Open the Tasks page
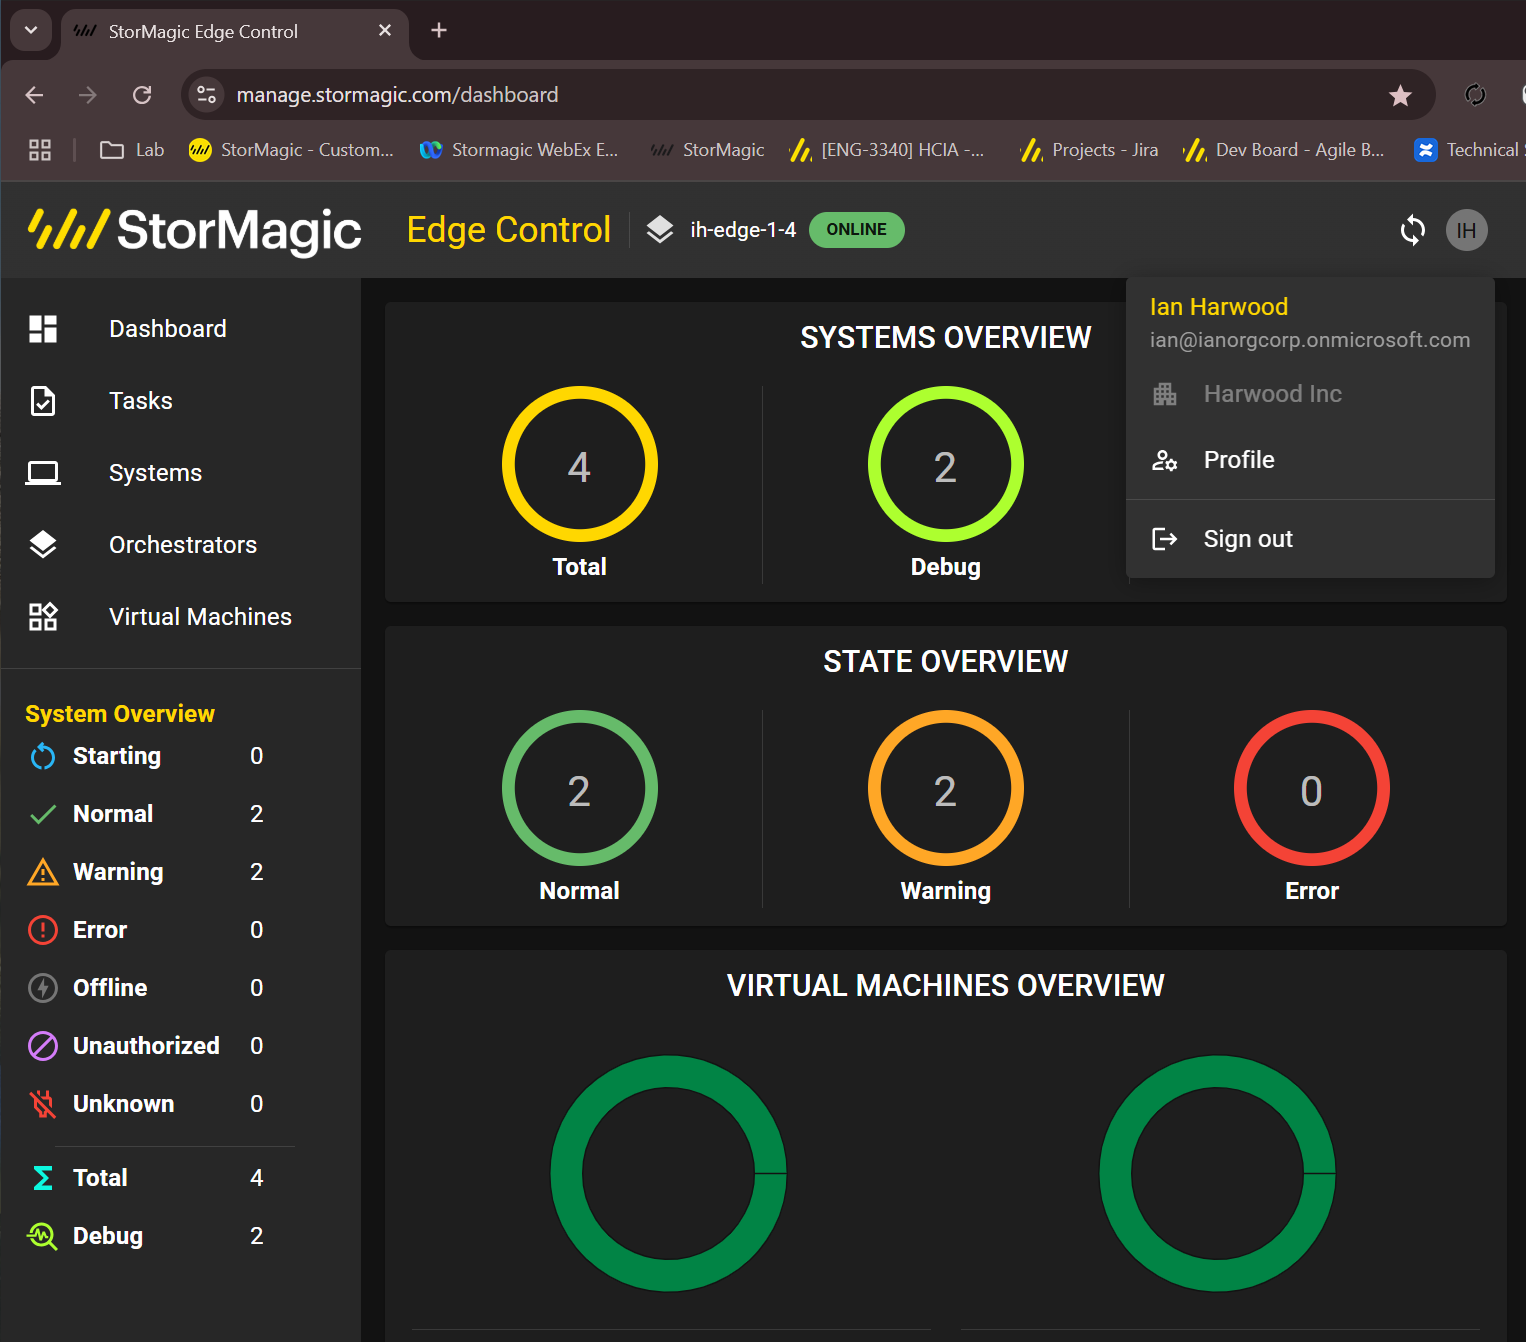 pyautogui.click(x=141, y=401)
